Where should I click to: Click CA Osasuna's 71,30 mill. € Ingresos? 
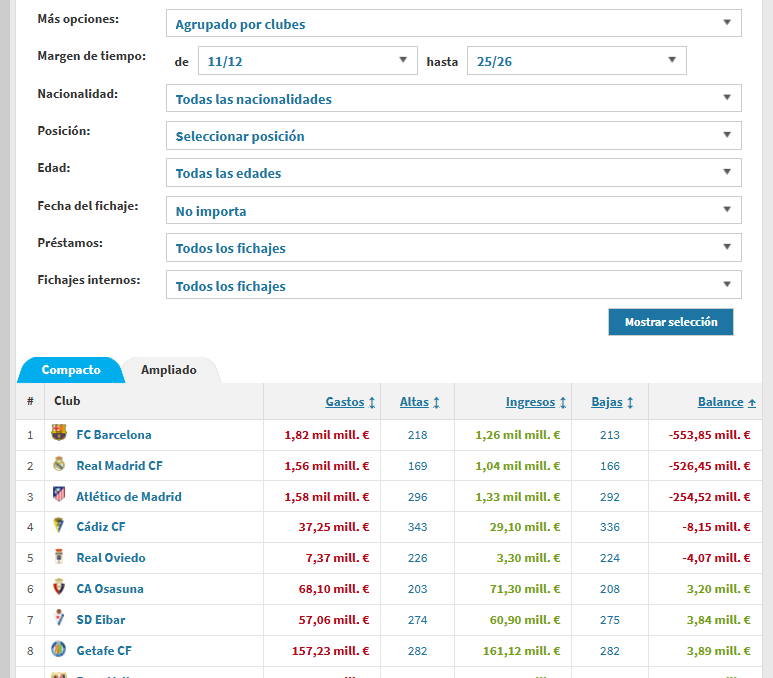525,589
